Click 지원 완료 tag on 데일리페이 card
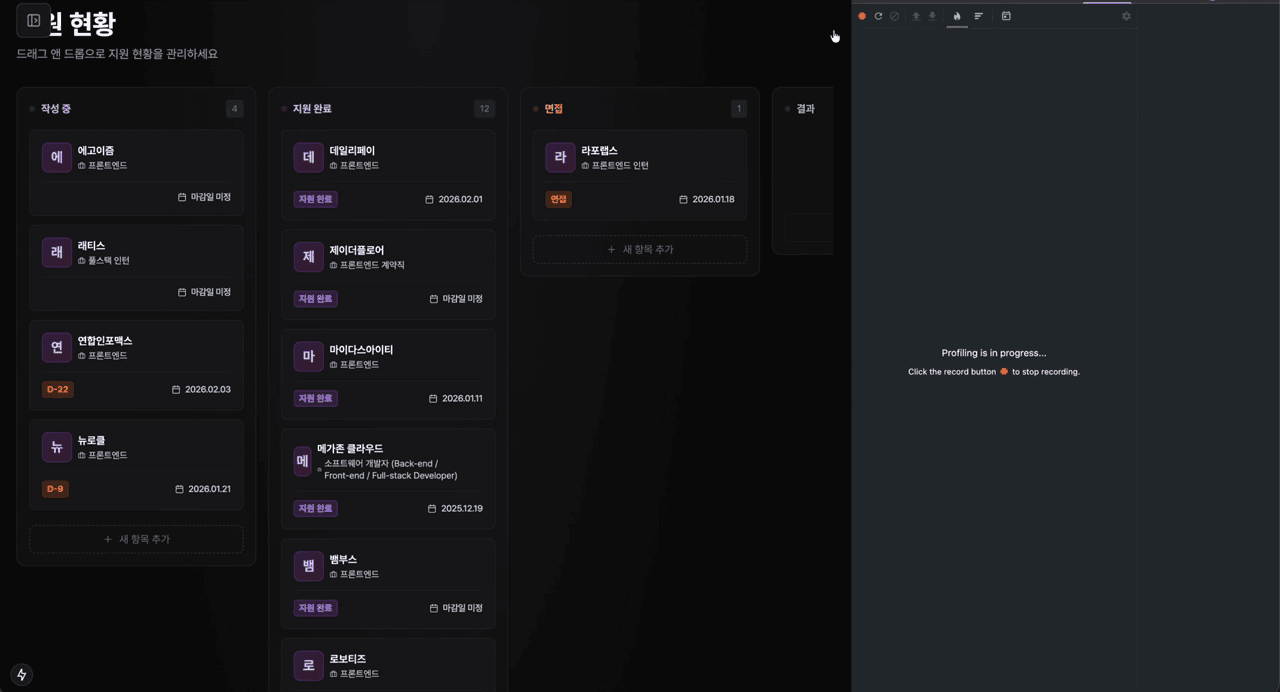1280x692 pixels. [x=316, y=199]
